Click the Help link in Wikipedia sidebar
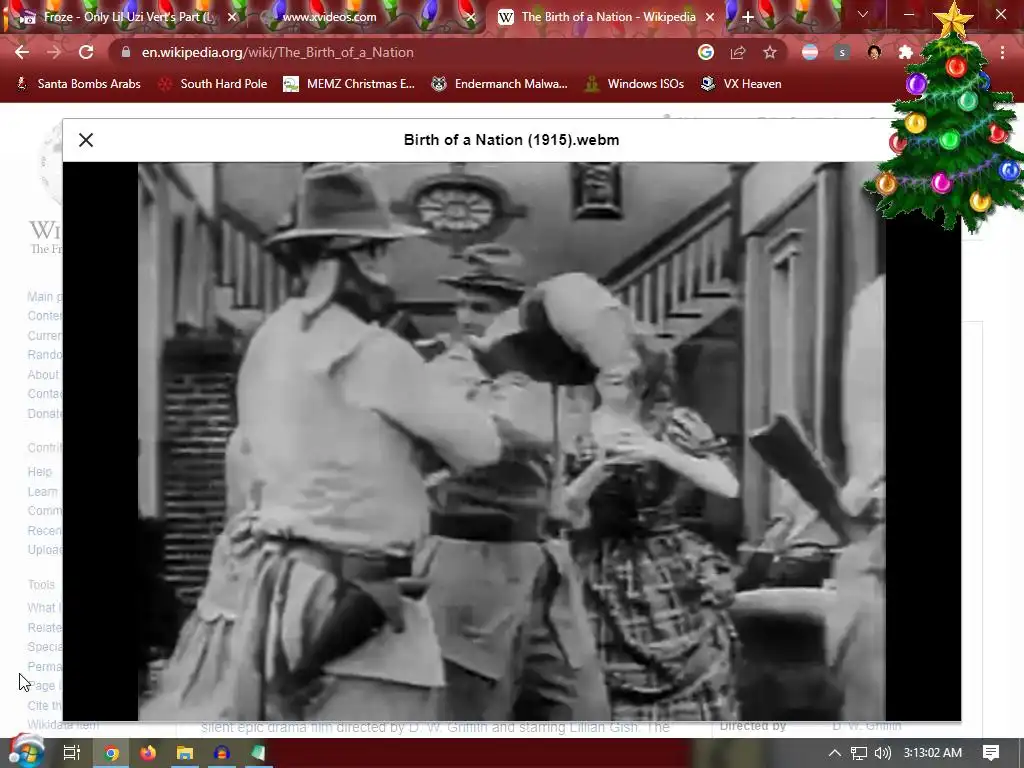The width and height of the screenshot is (1024, 768). tap(39, 472)
